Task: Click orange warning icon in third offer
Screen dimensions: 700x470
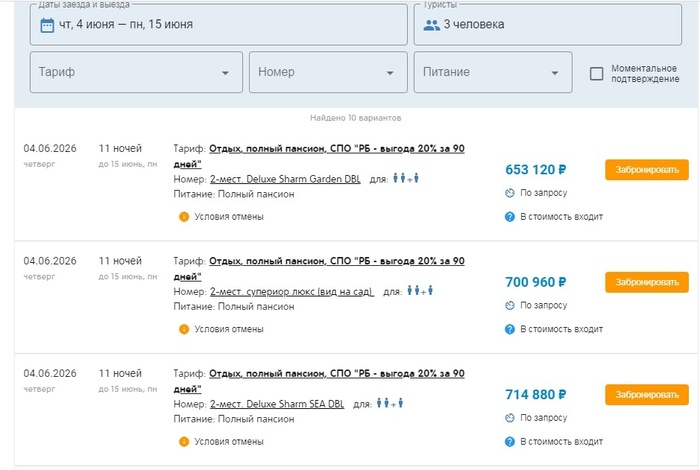Action: 184,441
